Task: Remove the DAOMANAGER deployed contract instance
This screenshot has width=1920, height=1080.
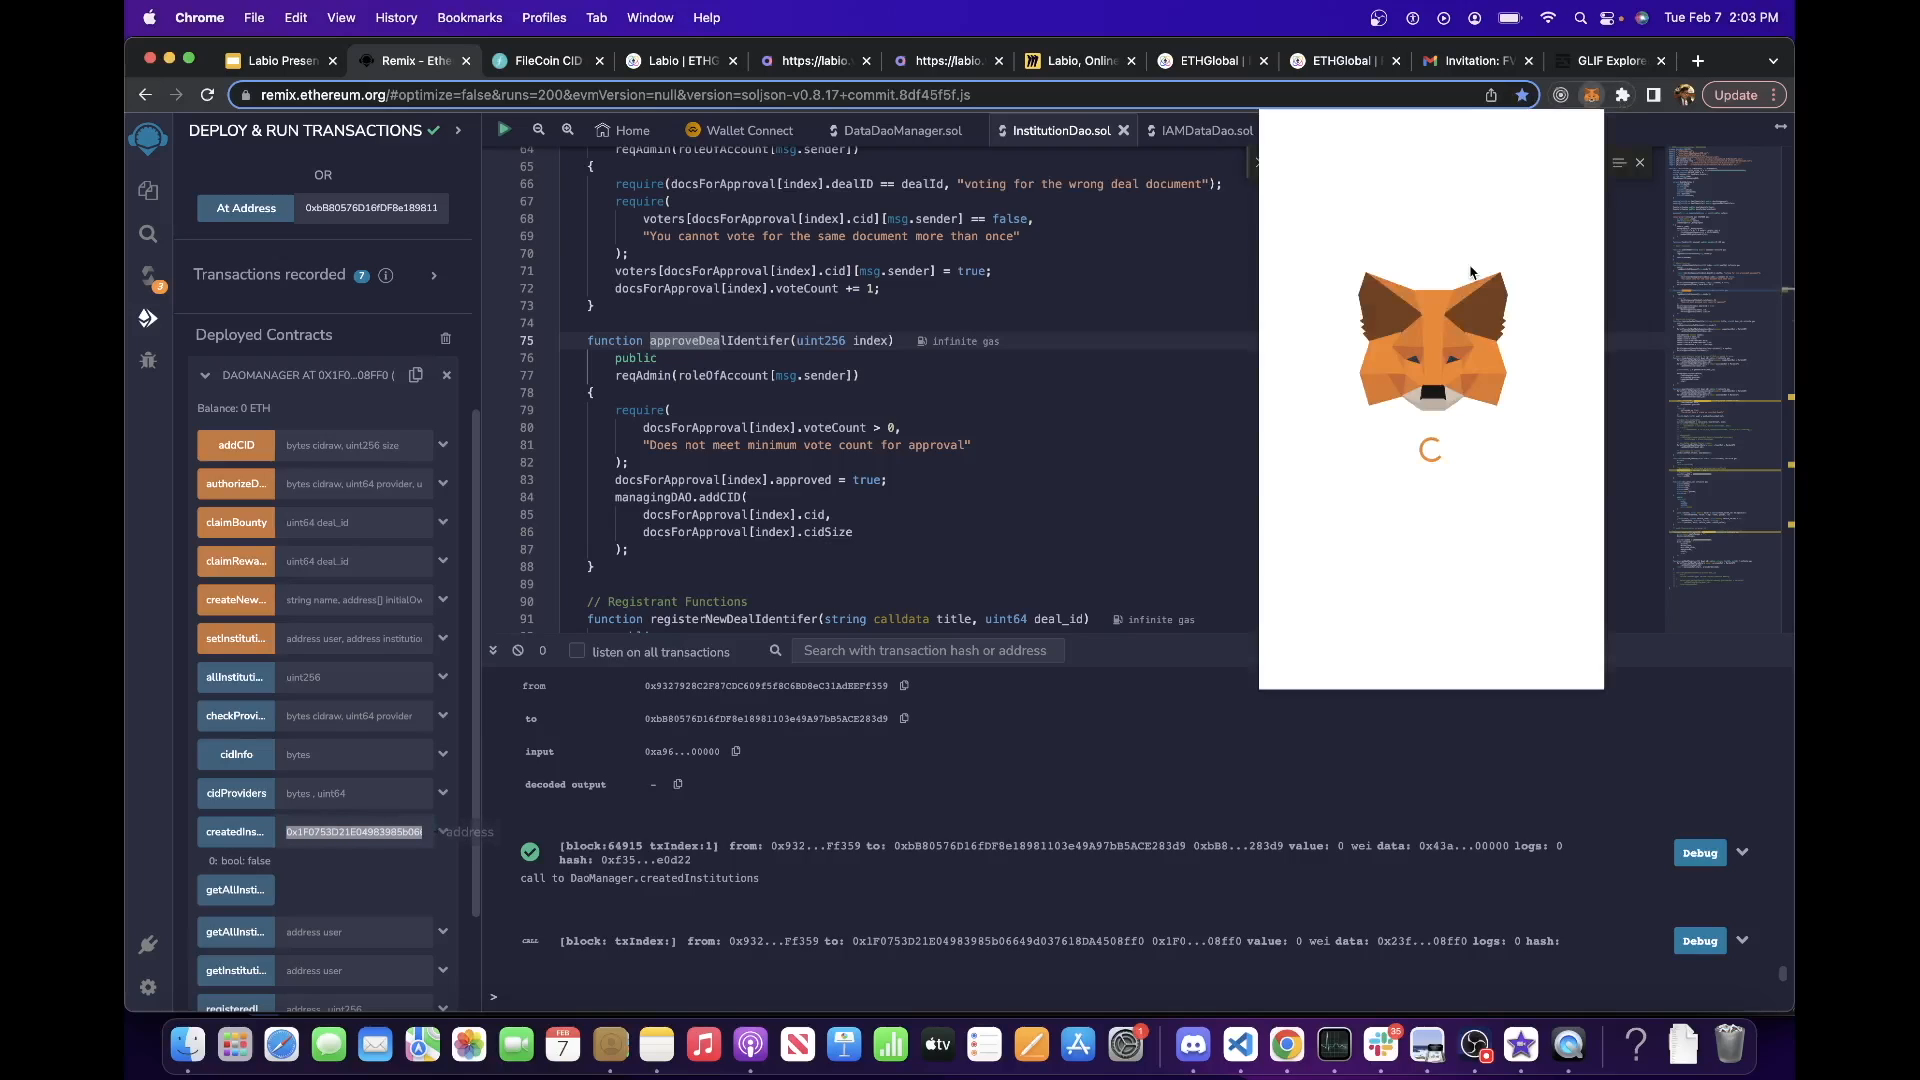Action: point(447,375)
